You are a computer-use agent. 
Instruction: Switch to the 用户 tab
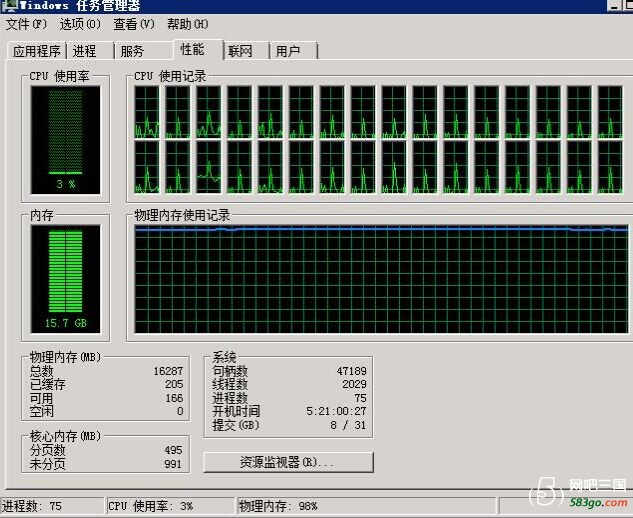click(293, 51)
